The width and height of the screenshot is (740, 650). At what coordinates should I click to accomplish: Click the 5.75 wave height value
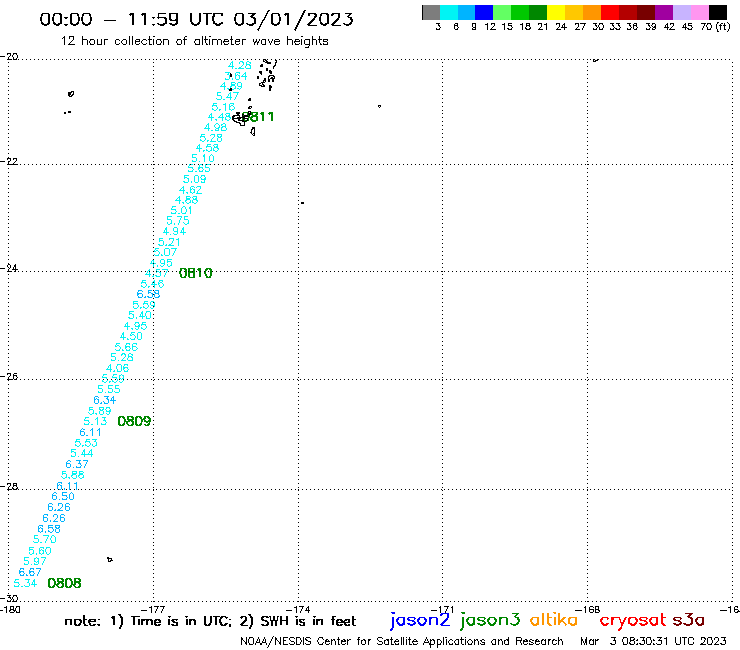click(178, 221)
